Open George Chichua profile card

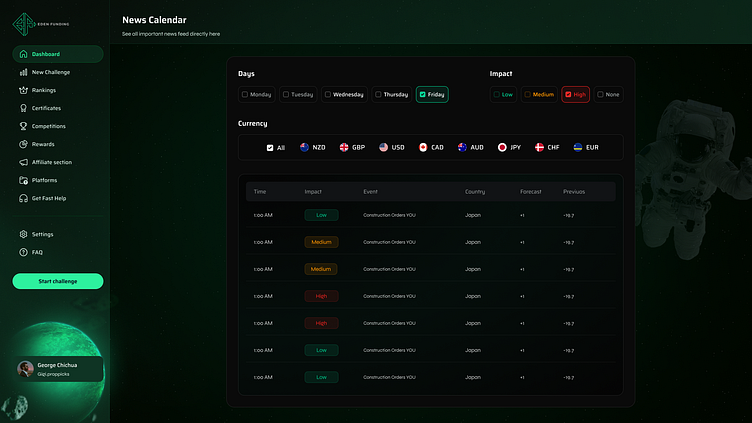(x=59, y=369)
